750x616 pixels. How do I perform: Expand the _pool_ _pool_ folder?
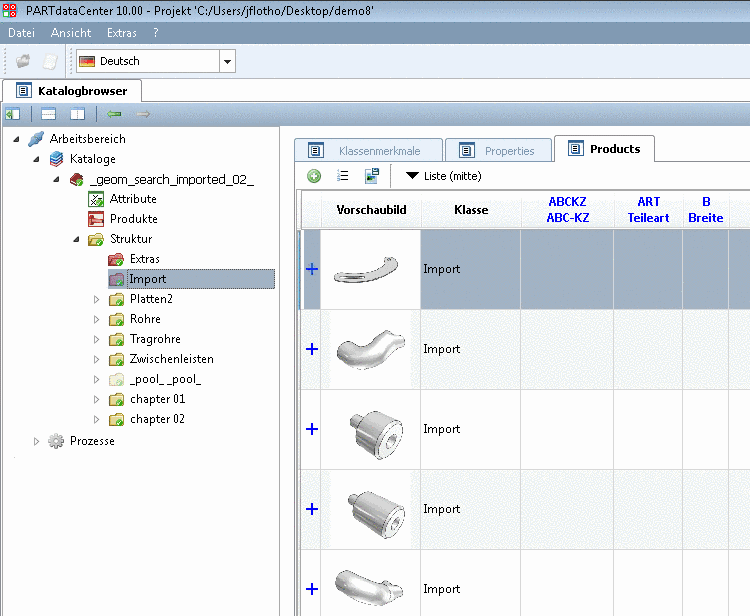pyautogui.click(x=96, y=380)
